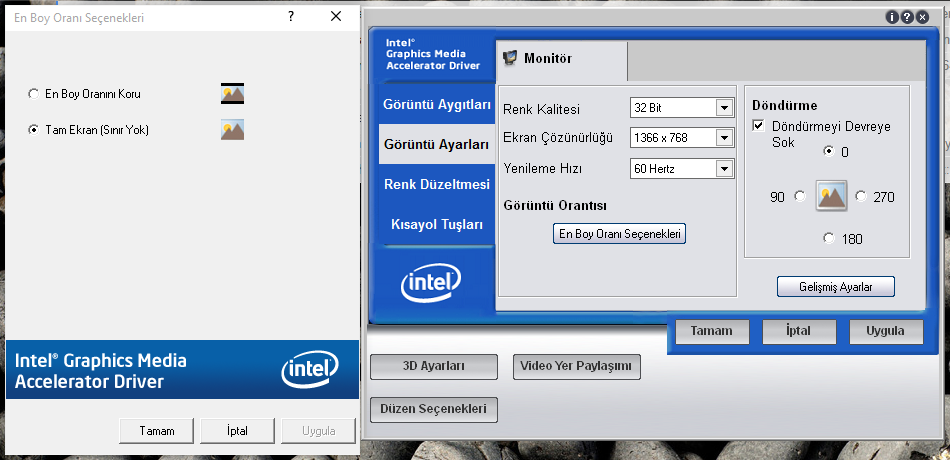Image resolution: width=950 pixels, height=460 pixels.
Task: Select the 180 degree rotation radio
Action: [x=829, y=239]
